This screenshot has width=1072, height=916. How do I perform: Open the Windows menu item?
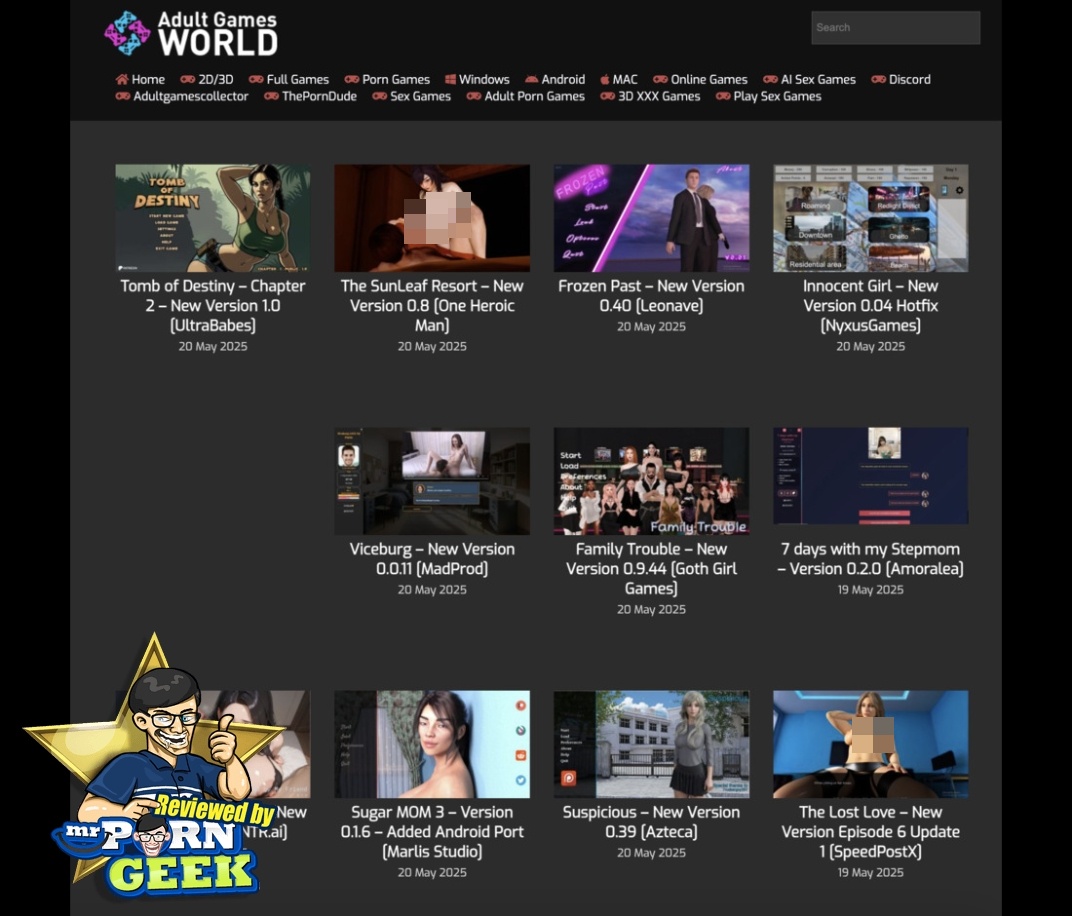[484, 79]
